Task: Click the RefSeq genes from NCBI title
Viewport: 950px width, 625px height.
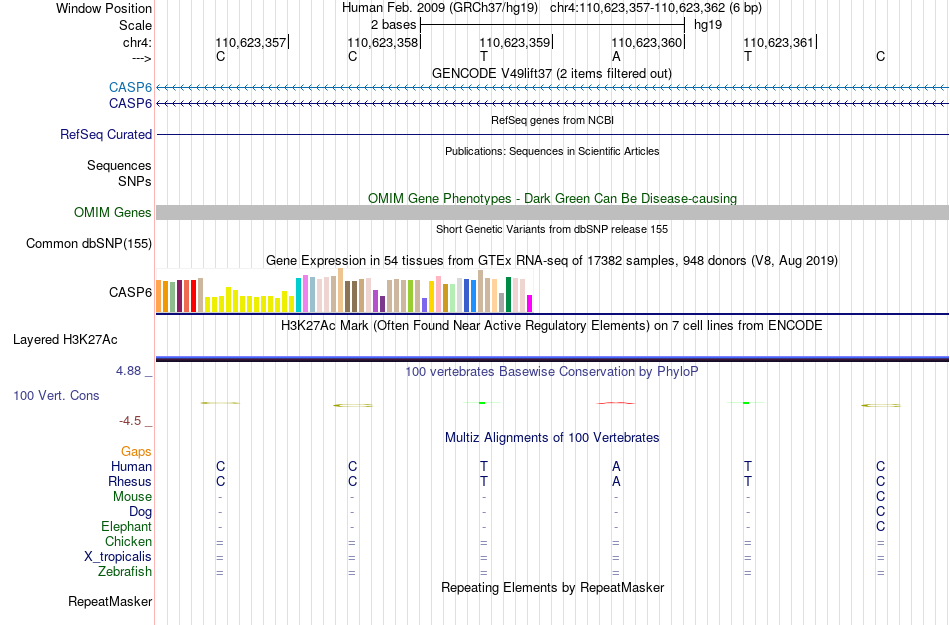Action: pos(552,120)
